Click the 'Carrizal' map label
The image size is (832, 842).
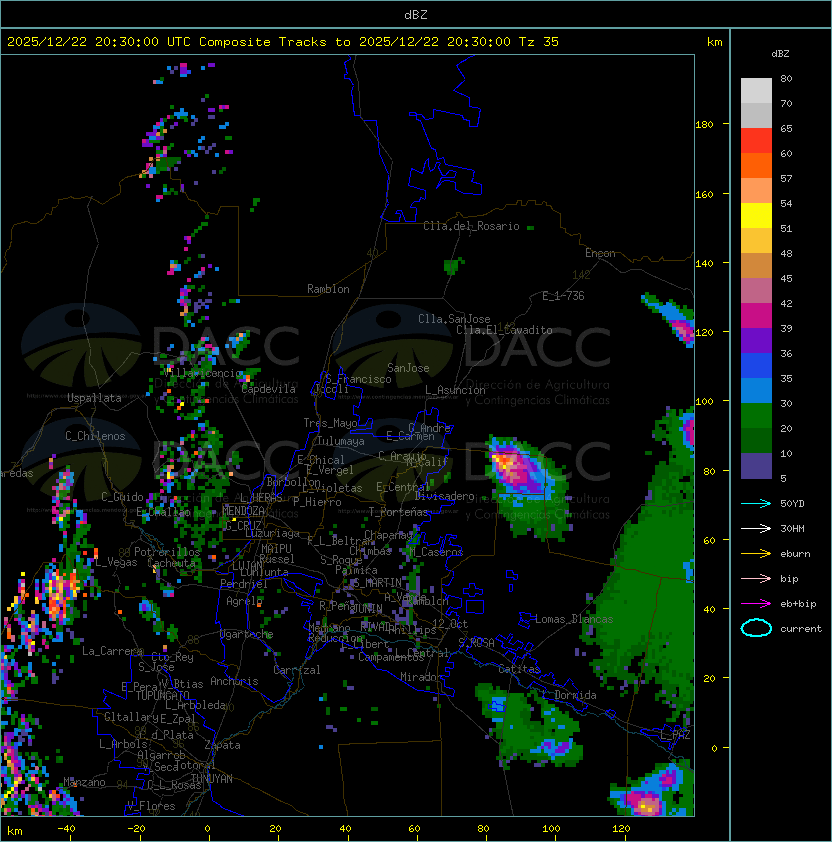(297, 670)
